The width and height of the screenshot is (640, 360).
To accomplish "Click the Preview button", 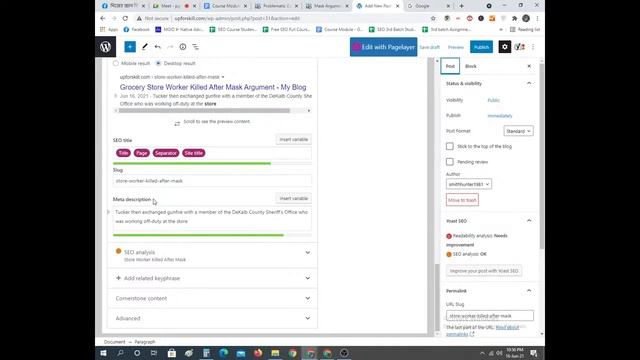I will click(456, 47).
